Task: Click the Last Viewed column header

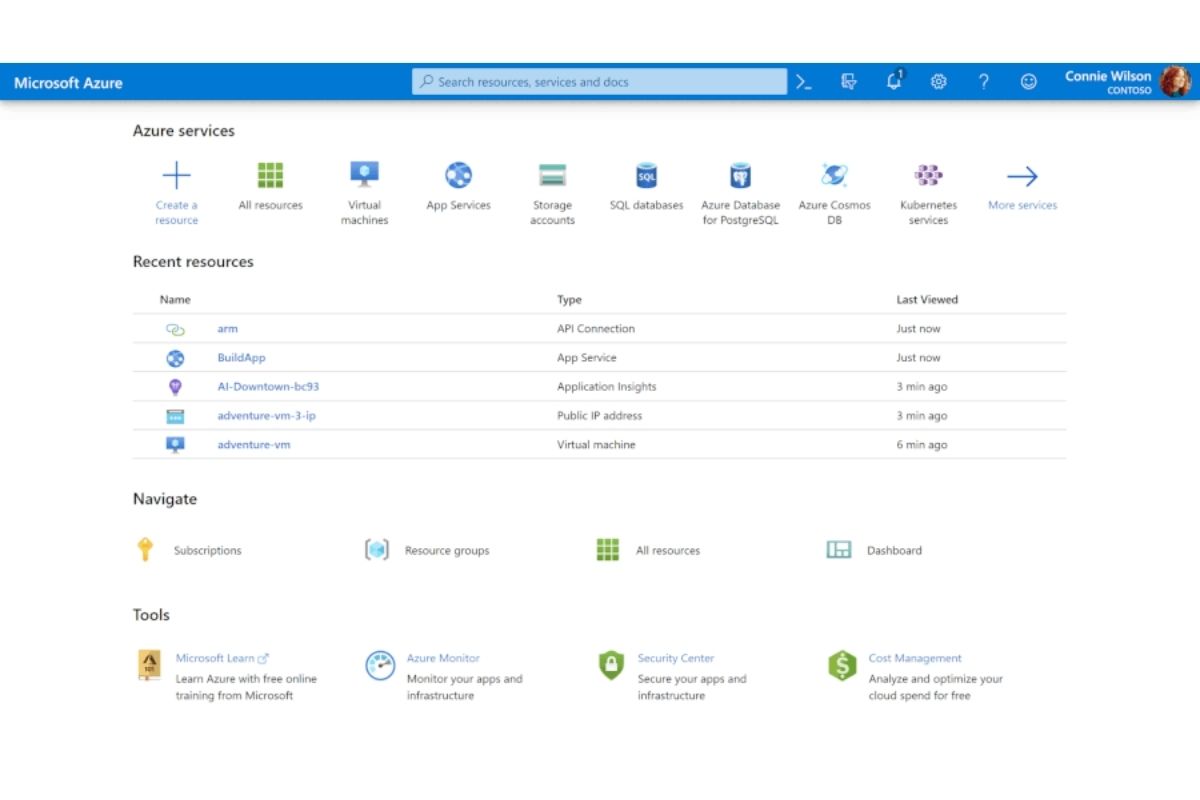Action: click(927, 299)
